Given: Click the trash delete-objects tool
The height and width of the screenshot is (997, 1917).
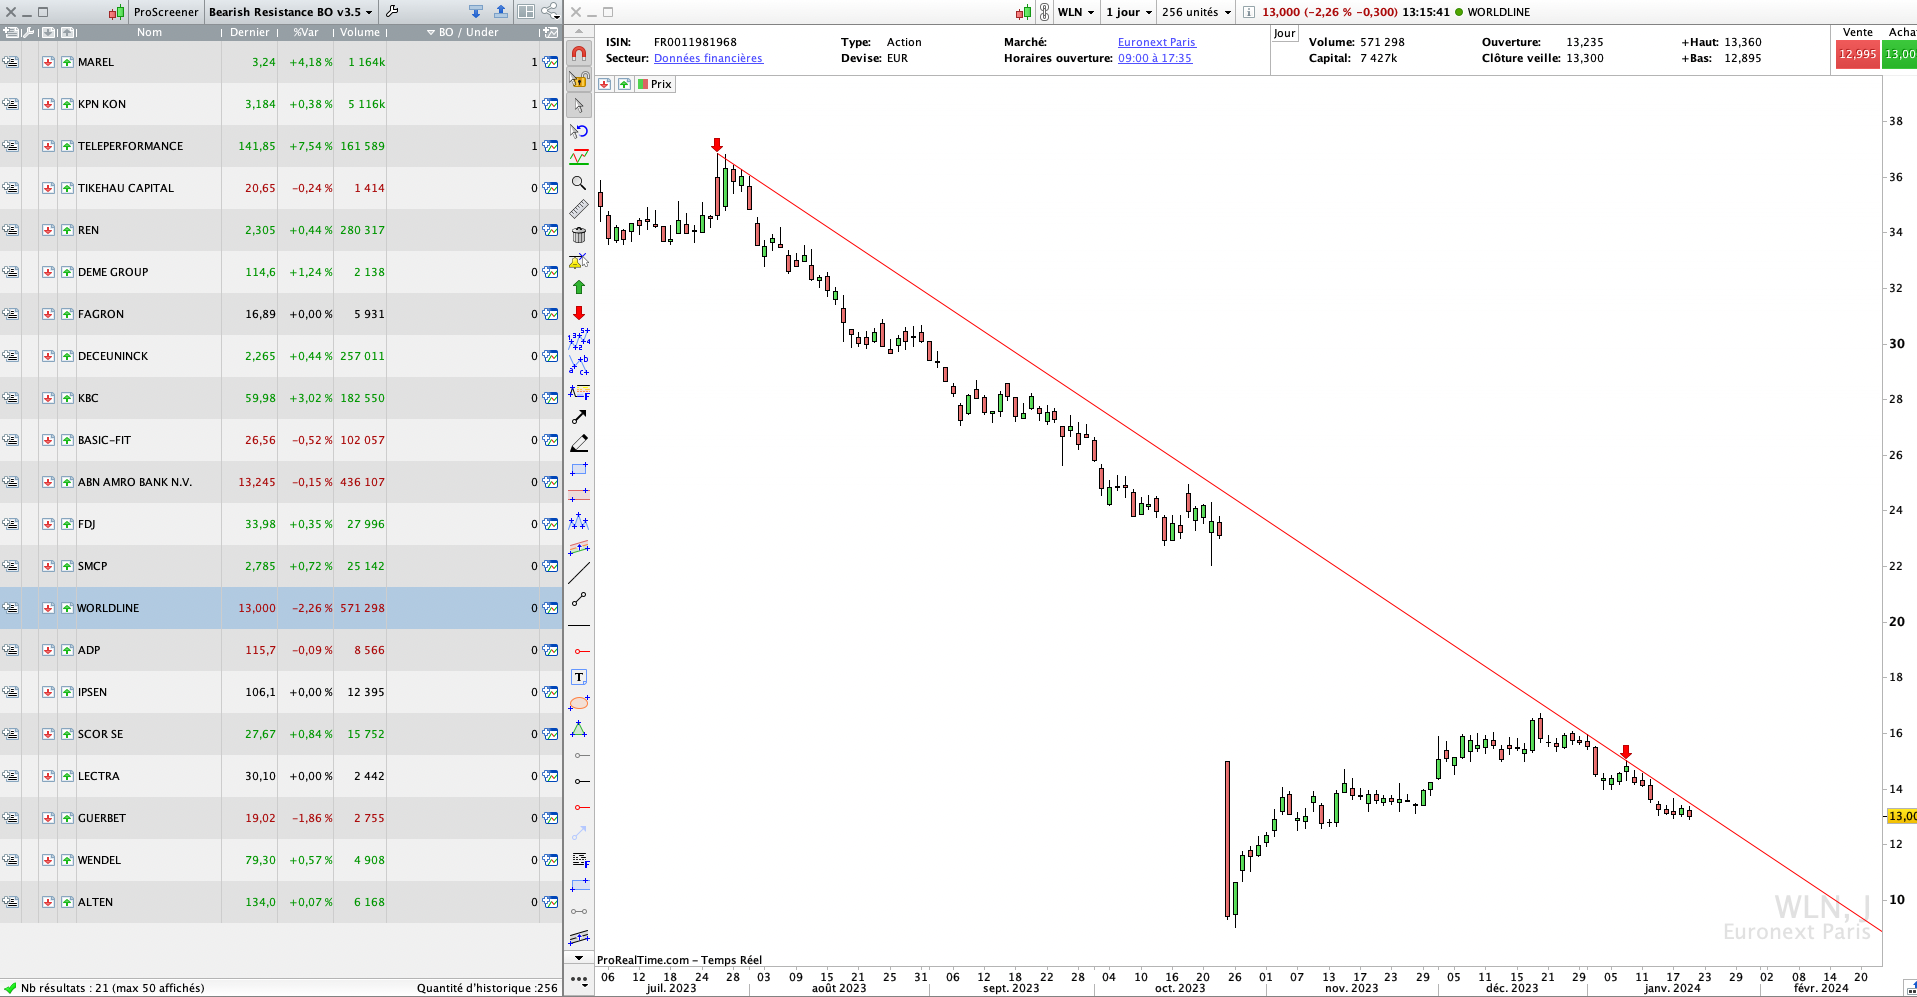Looking at the screenshot, I should [579, 235].
